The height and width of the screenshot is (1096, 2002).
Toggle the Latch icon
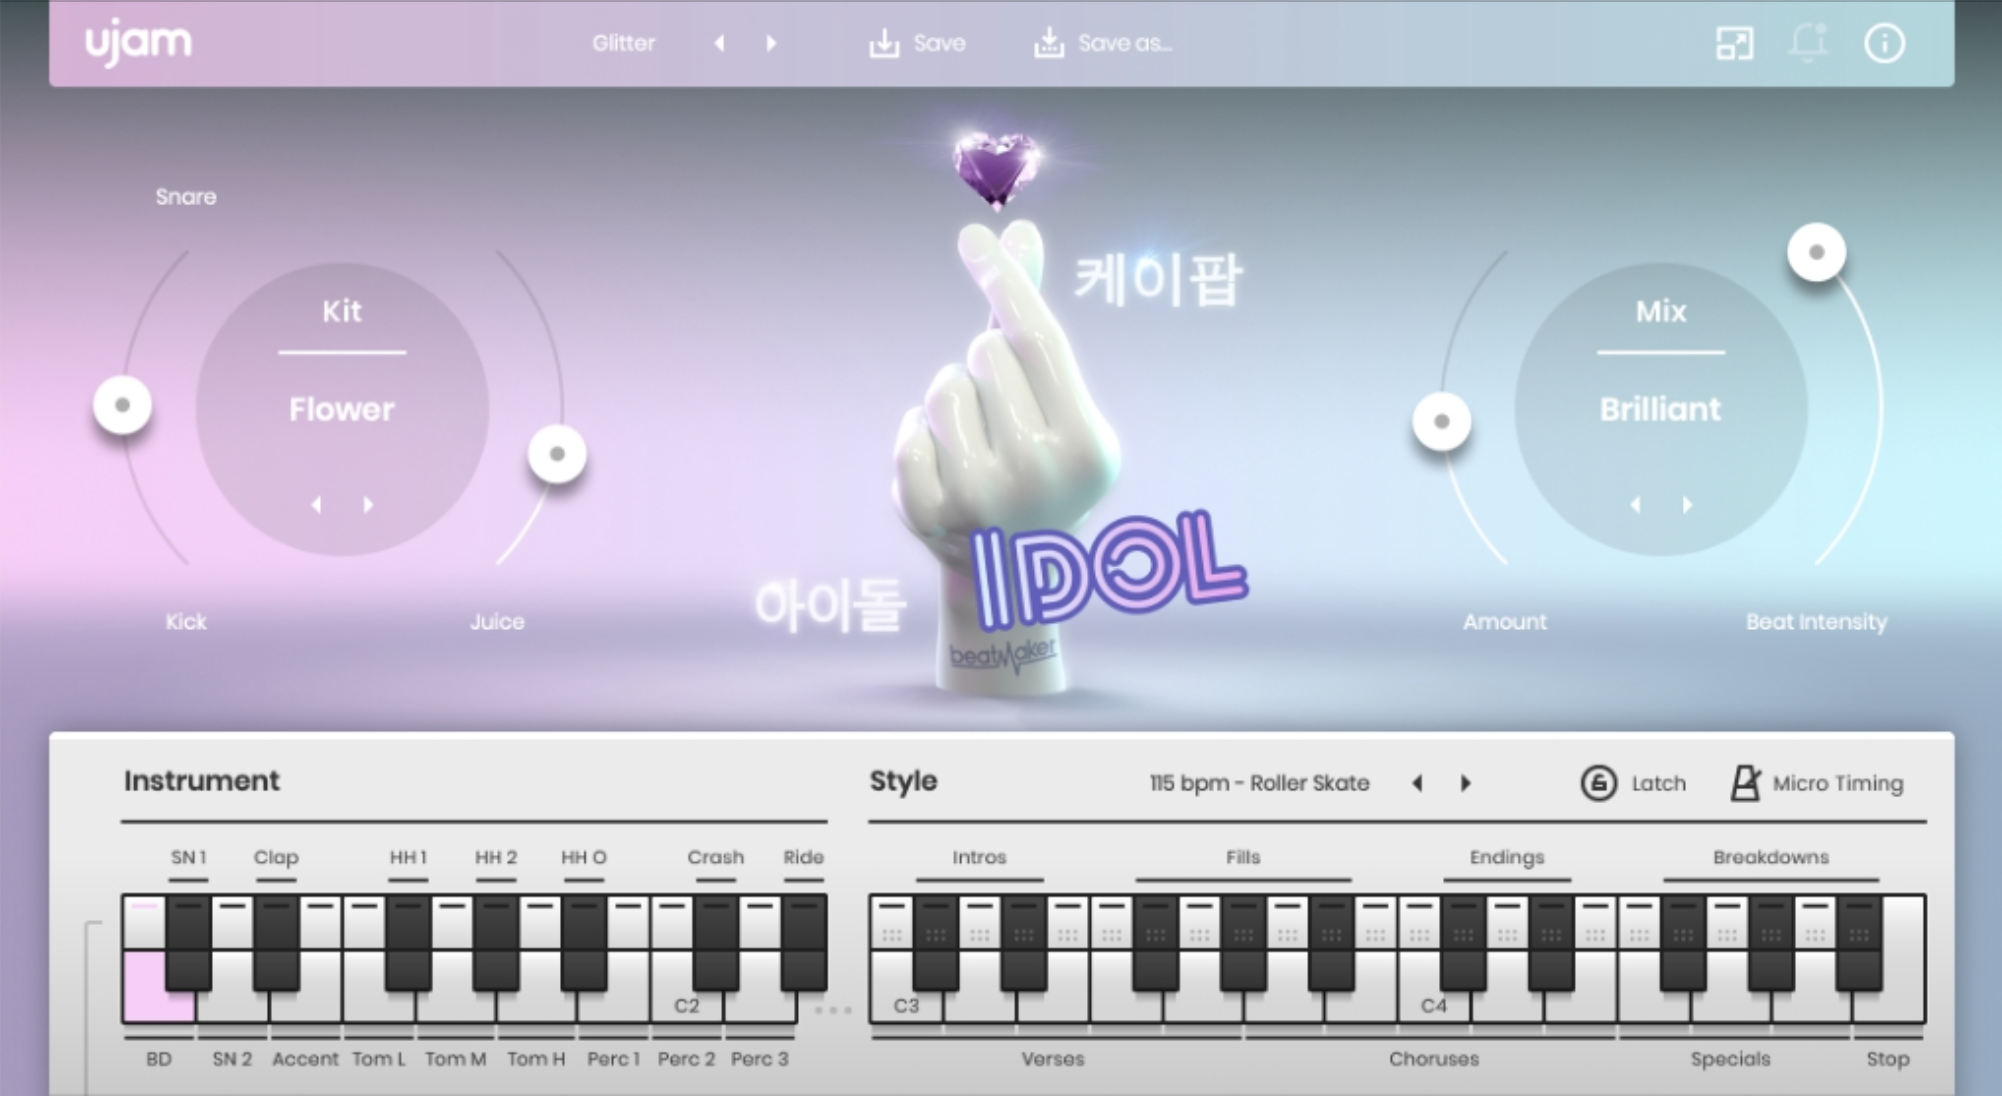(x=1598, y=783)
